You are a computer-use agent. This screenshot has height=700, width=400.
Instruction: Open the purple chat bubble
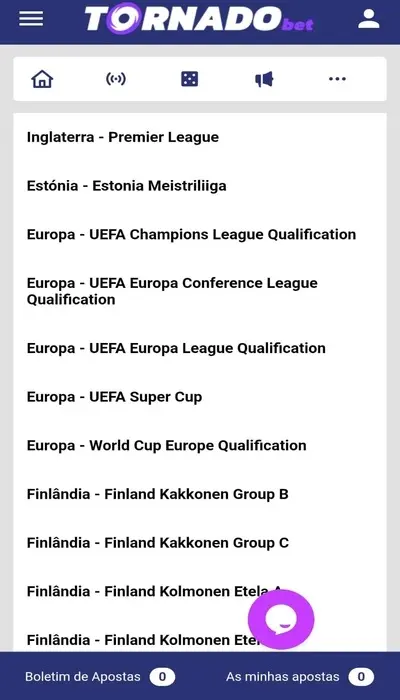(x=281, y=619)
